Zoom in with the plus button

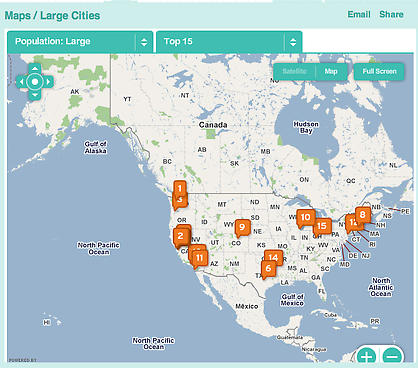[366, 357]
